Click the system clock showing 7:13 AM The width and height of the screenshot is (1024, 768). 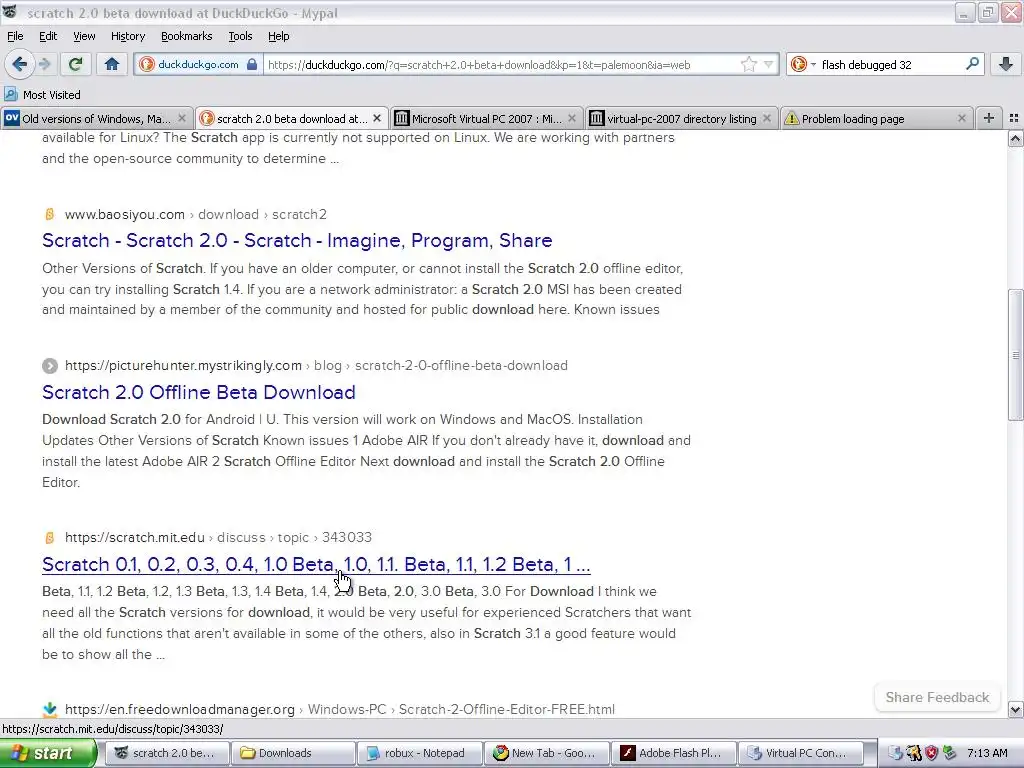coord(987,754)
